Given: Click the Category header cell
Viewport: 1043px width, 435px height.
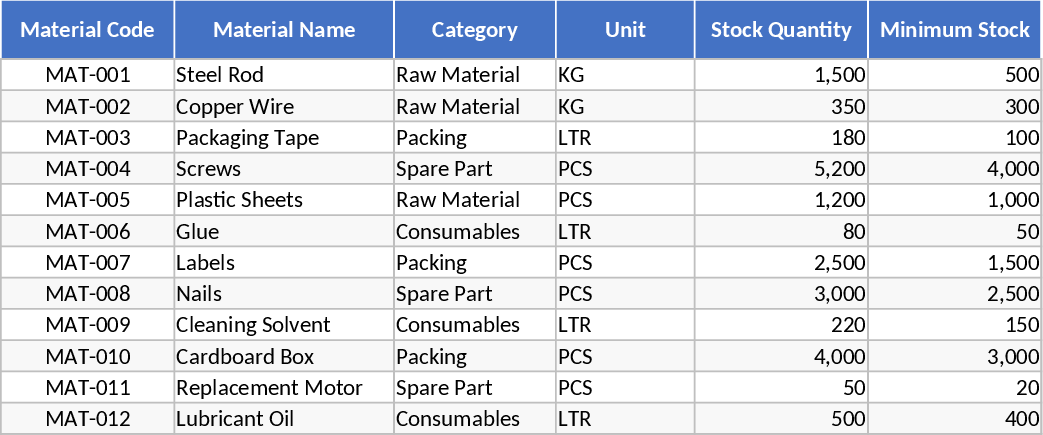Looking at the screenshot, I should (475, 30).
